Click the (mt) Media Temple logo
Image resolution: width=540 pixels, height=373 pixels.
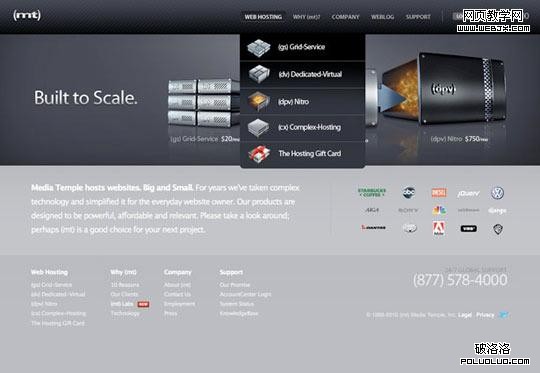pos(27,15)
